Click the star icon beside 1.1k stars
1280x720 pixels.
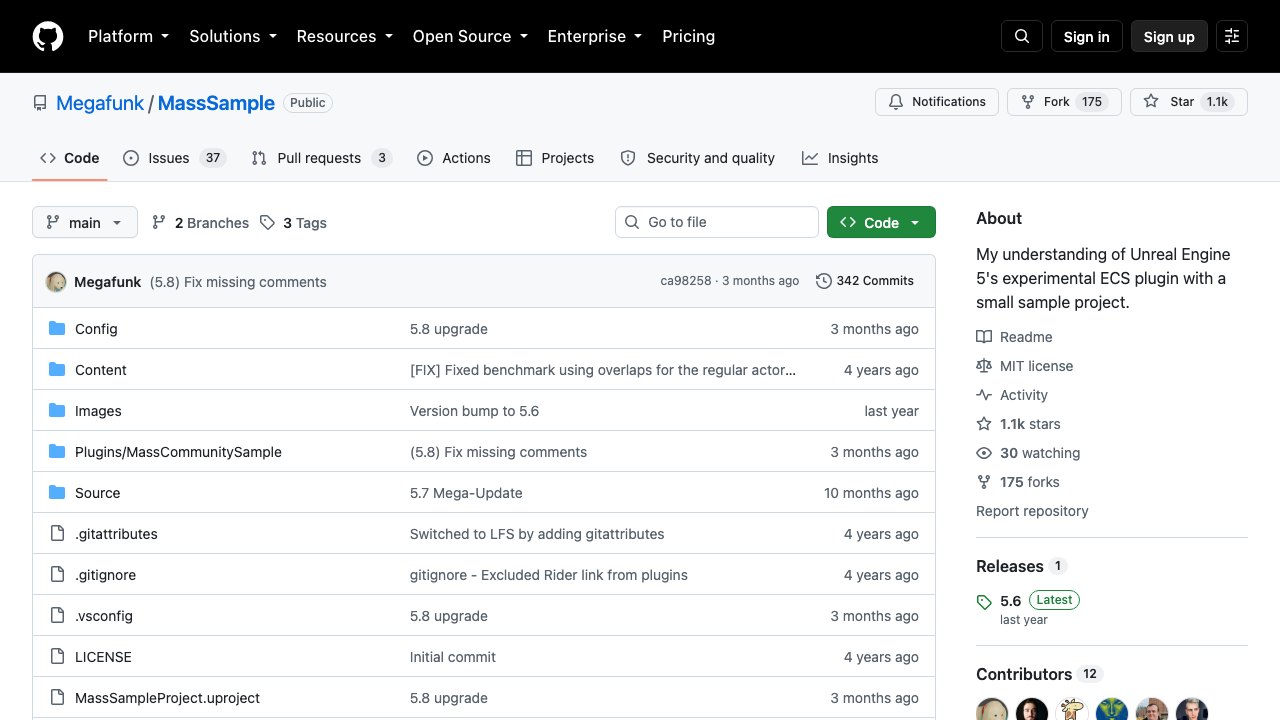click(x=984, y=424)
